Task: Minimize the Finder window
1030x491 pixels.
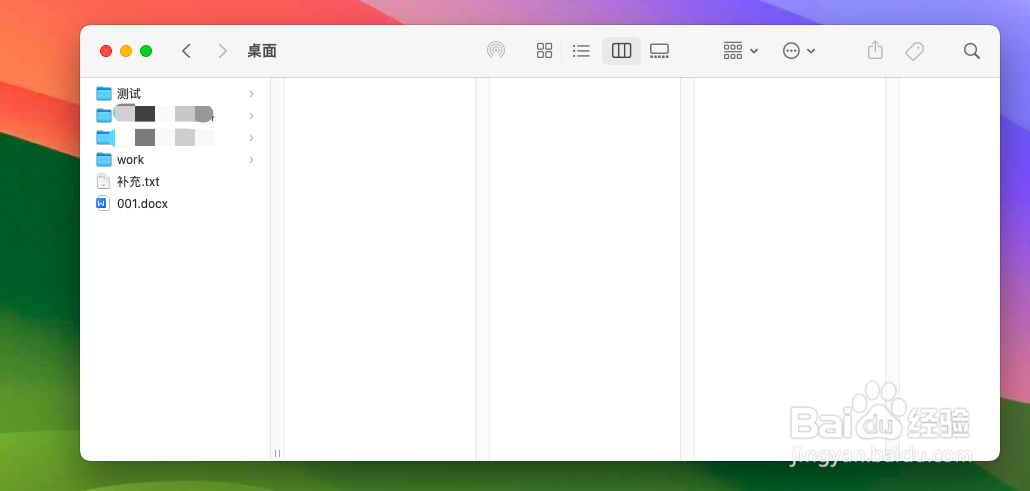Action: [x=126, y=51]
